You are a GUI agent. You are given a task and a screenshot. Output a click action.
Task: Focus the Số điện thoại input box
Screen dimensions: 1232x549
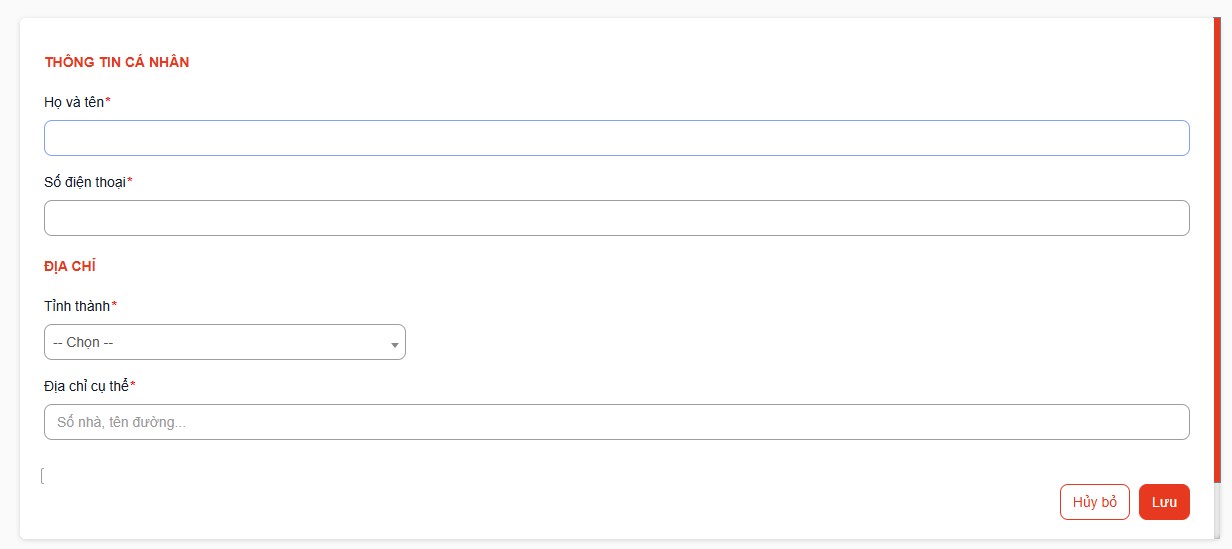coord(616,218)
